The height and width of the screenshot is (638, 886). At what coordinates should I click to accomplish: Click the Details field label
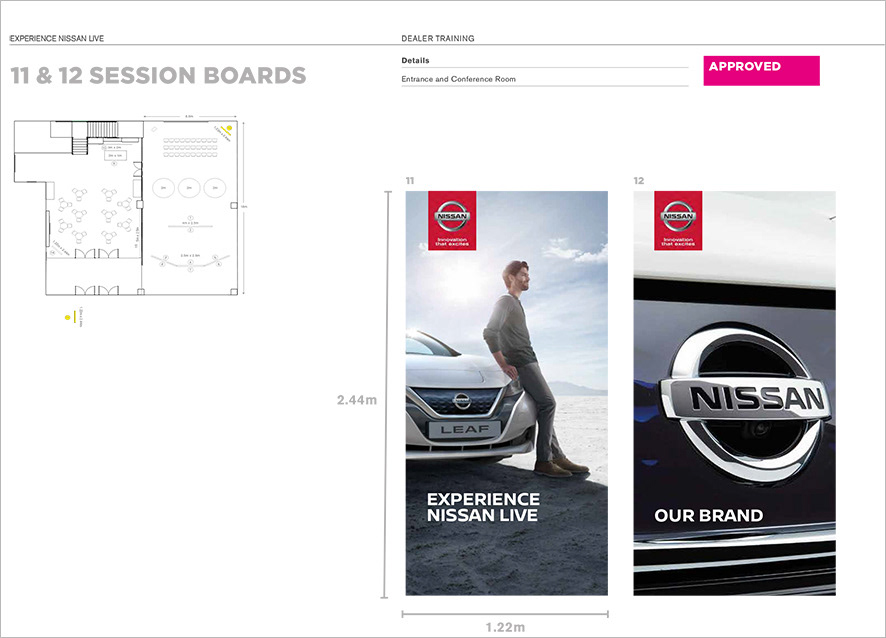point(415,61)
